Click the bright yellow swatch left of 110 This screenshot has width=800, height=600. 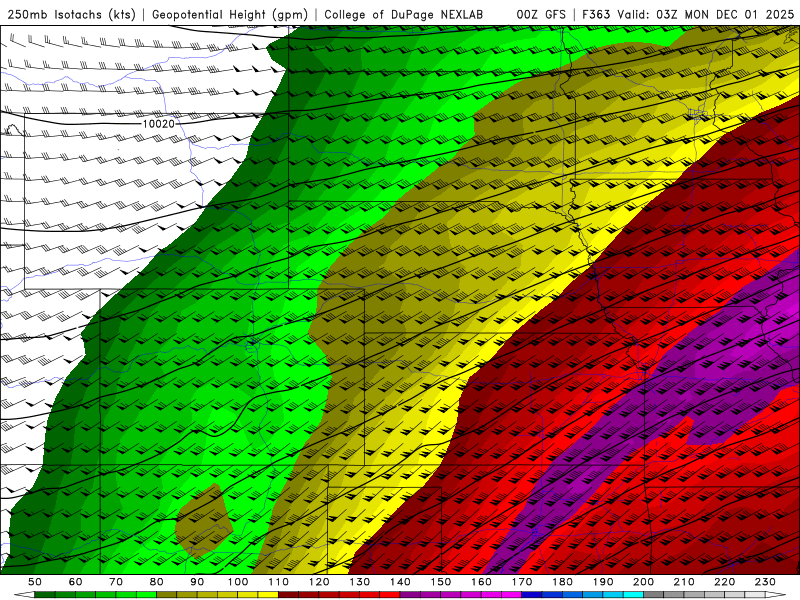tap(268, 594)
